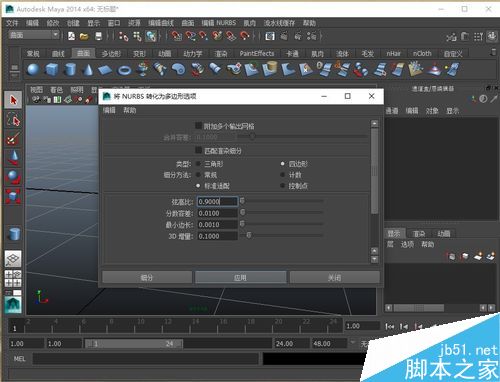The width and height of the screenshot is (500, 382).
Task: Switch to single perspective view layout
Action: (13, 259)
